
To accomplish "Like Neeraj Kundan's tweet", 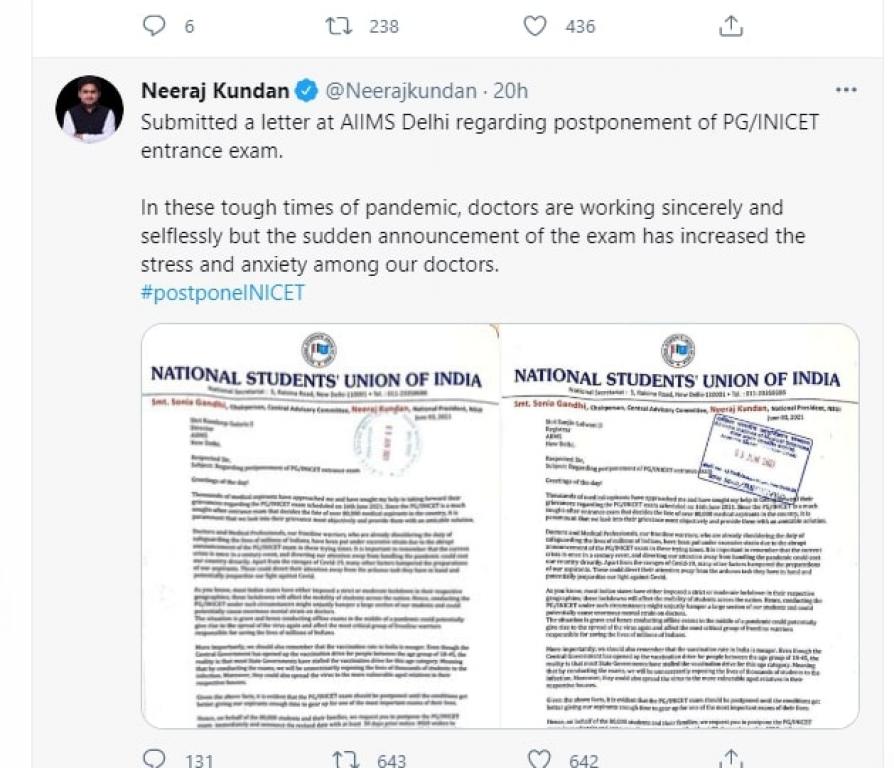I will pos(541,759).
